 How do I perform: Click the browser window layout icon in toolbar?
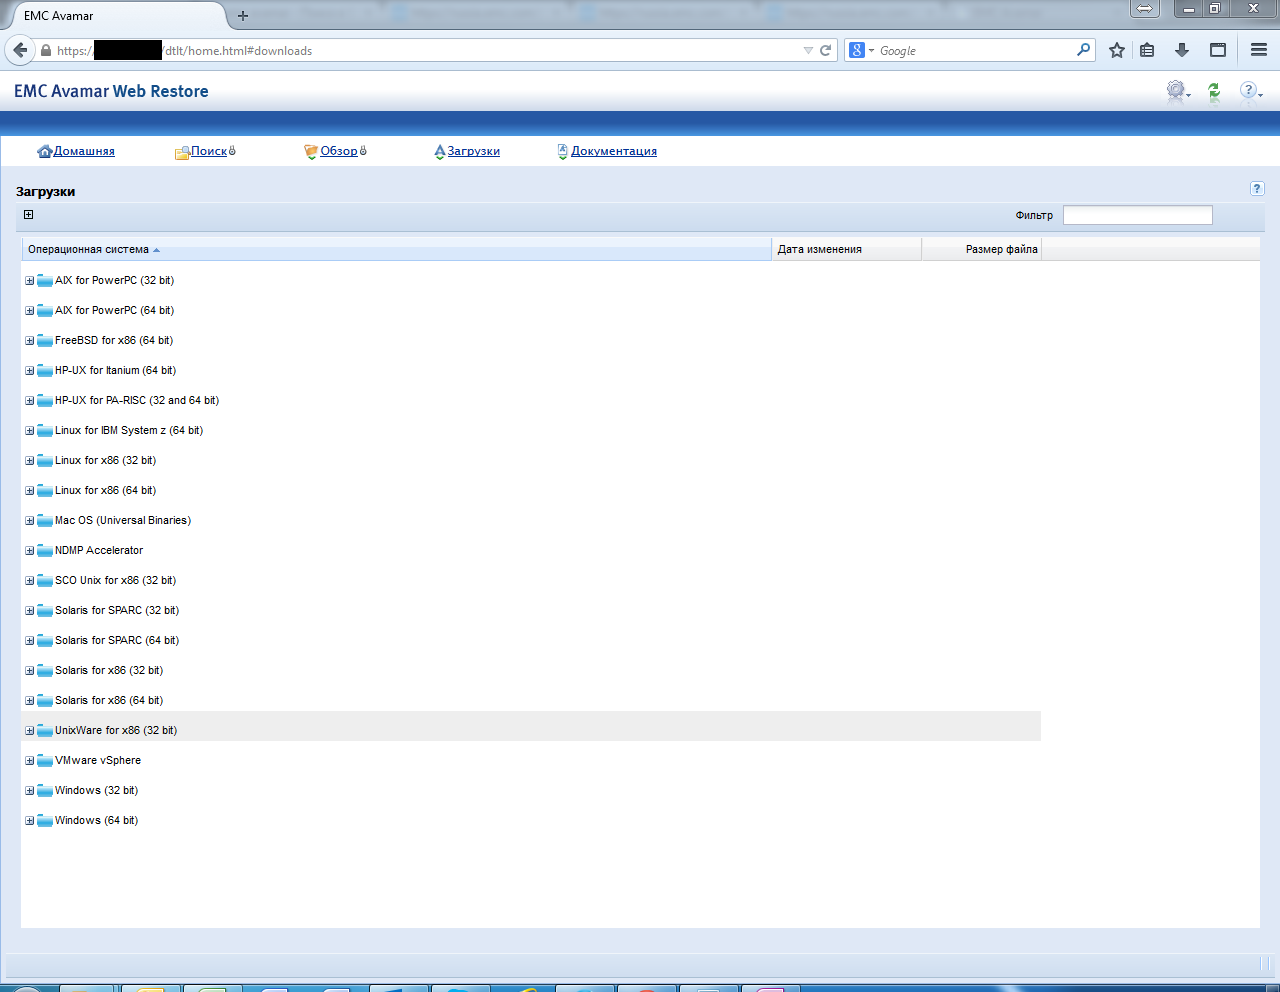tap(1218, 50)
